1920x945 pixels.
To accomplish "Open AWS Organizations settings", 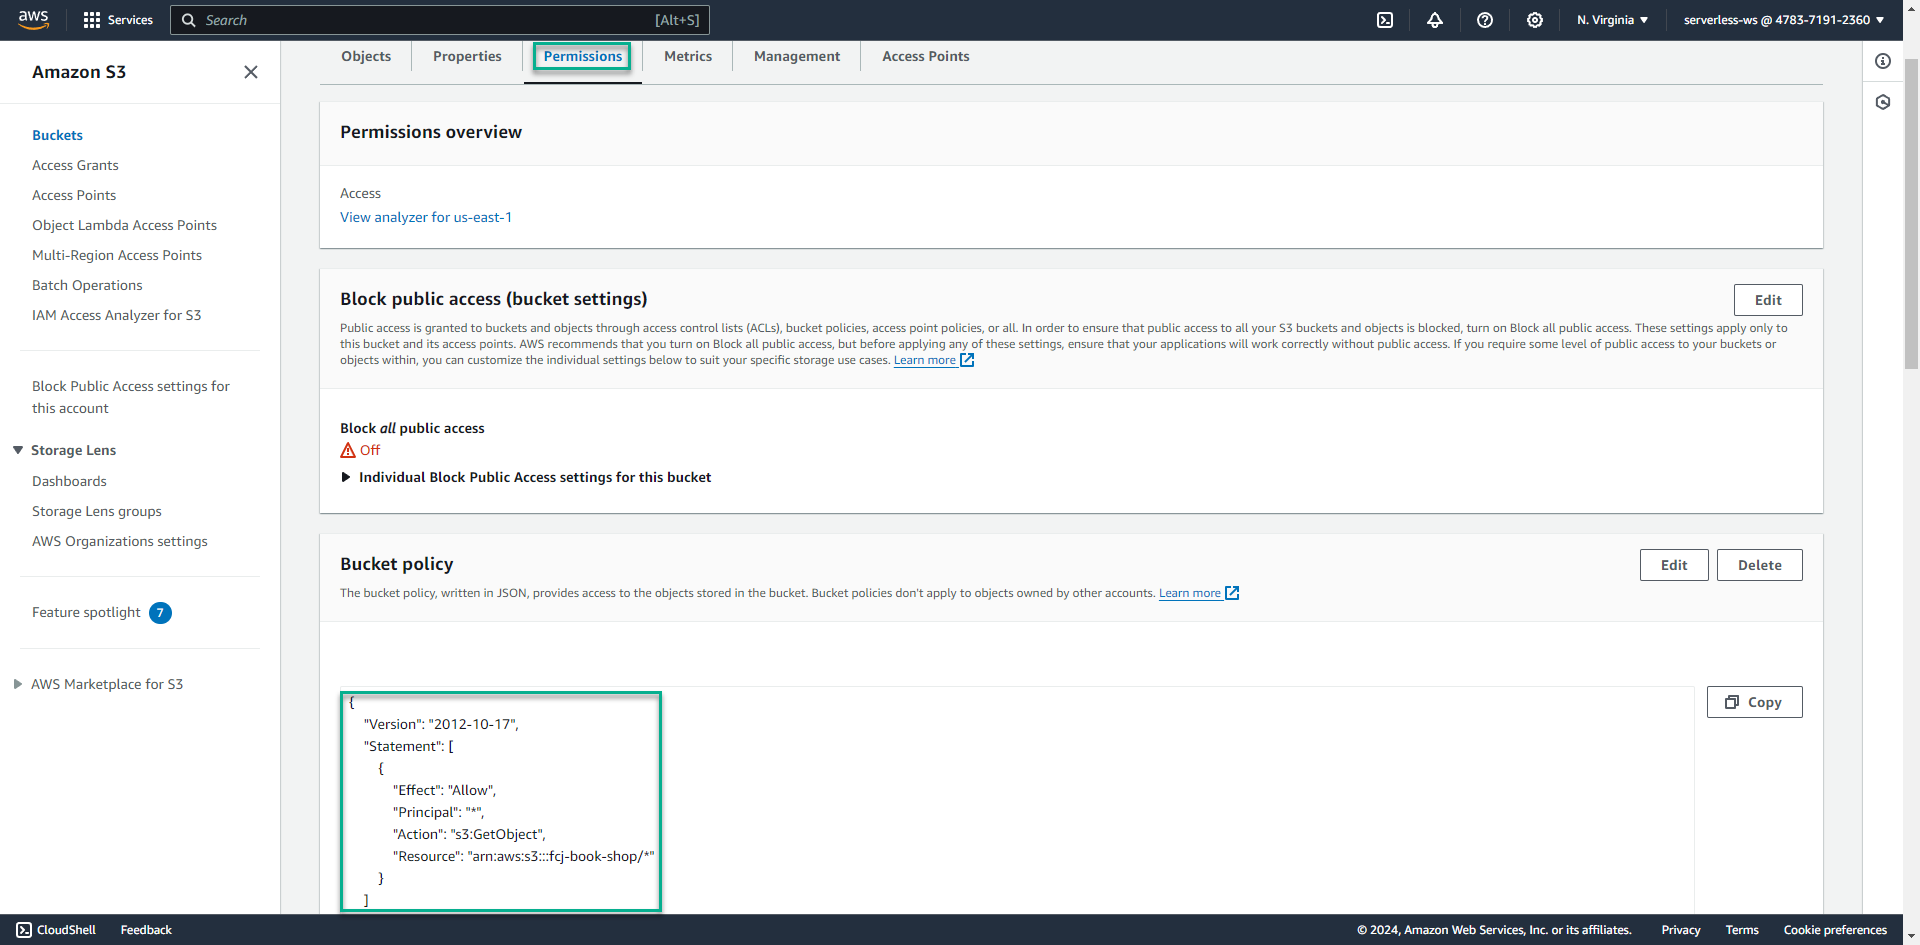I will pyautogui.click(x=120, y=541).
